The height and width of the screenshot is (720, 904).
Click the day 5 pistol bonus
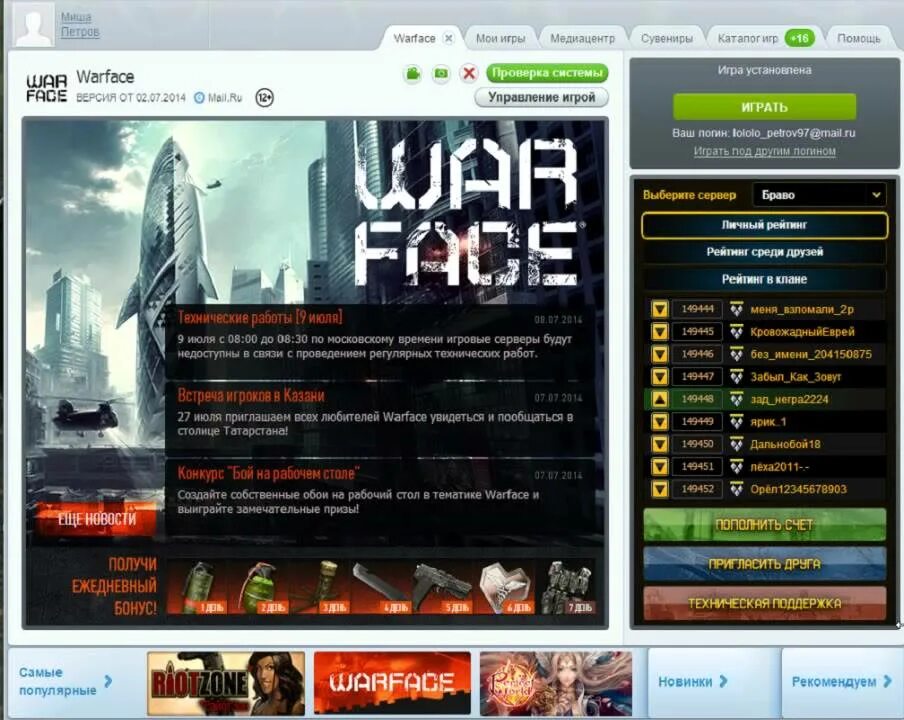[442, 587]
